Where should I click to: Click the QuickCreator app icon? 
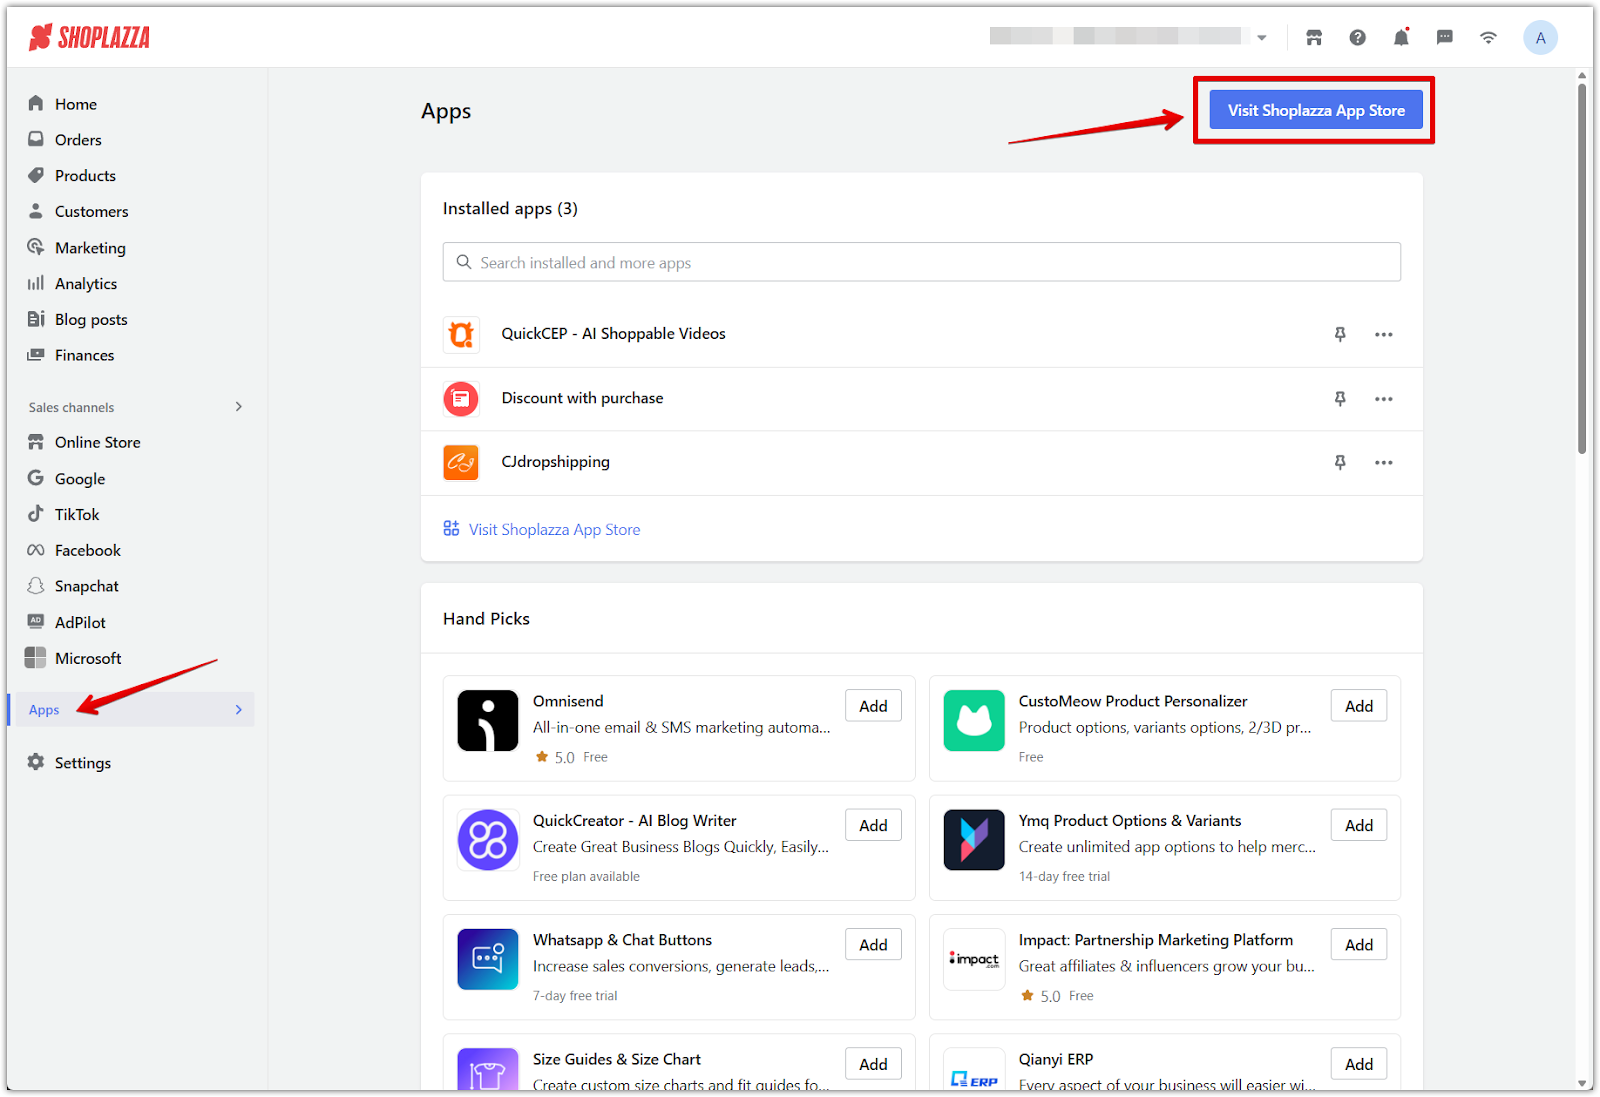(x=488, y=840)
